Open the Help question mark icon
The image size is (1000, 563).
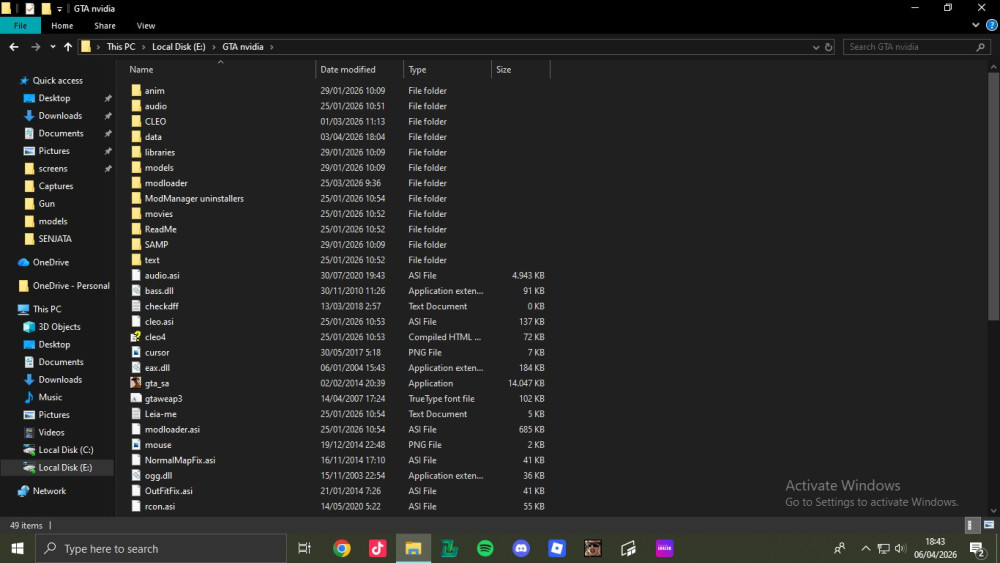point(992,26)
